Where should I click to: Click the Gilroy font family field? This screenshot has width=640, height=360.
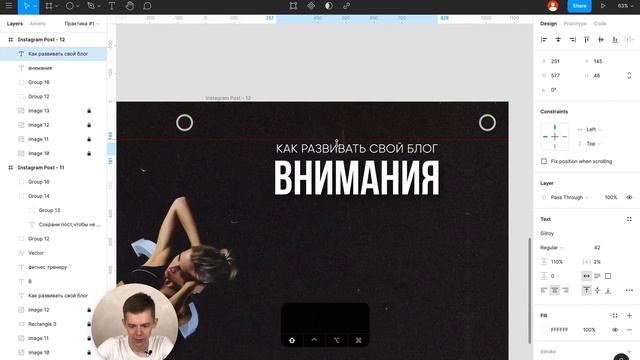(547, 233)
